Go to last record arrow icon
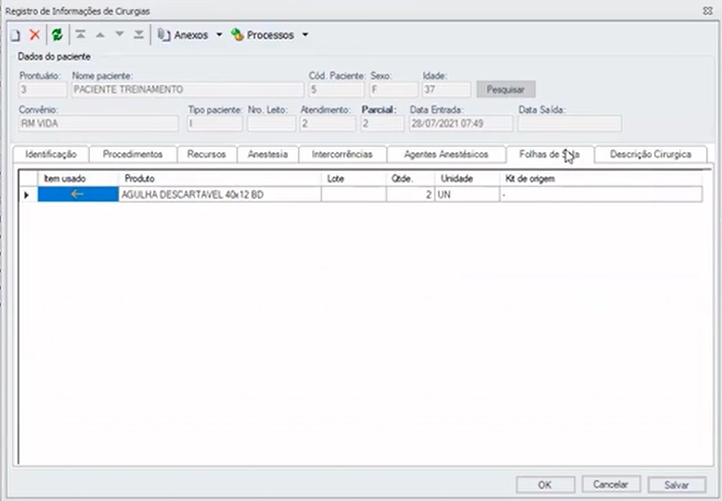The height and width of the screenshot is (501, 722). click(x=139, y=35)
